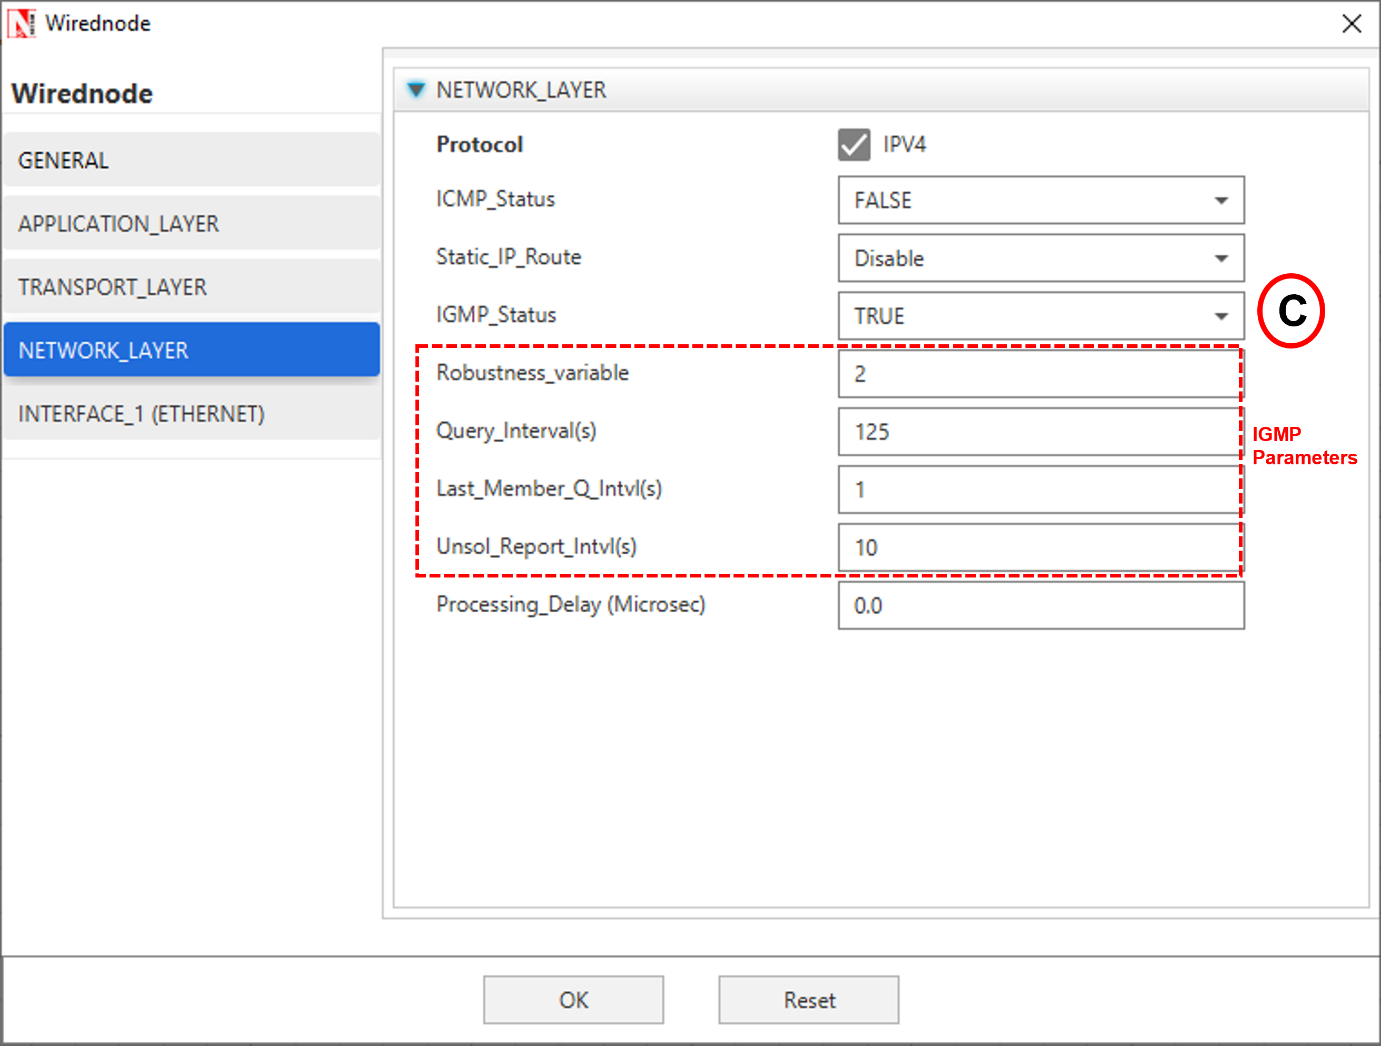Click the circled C annotation marker
This screenshot has height=1046, width=1381.
click(1290, 311)
